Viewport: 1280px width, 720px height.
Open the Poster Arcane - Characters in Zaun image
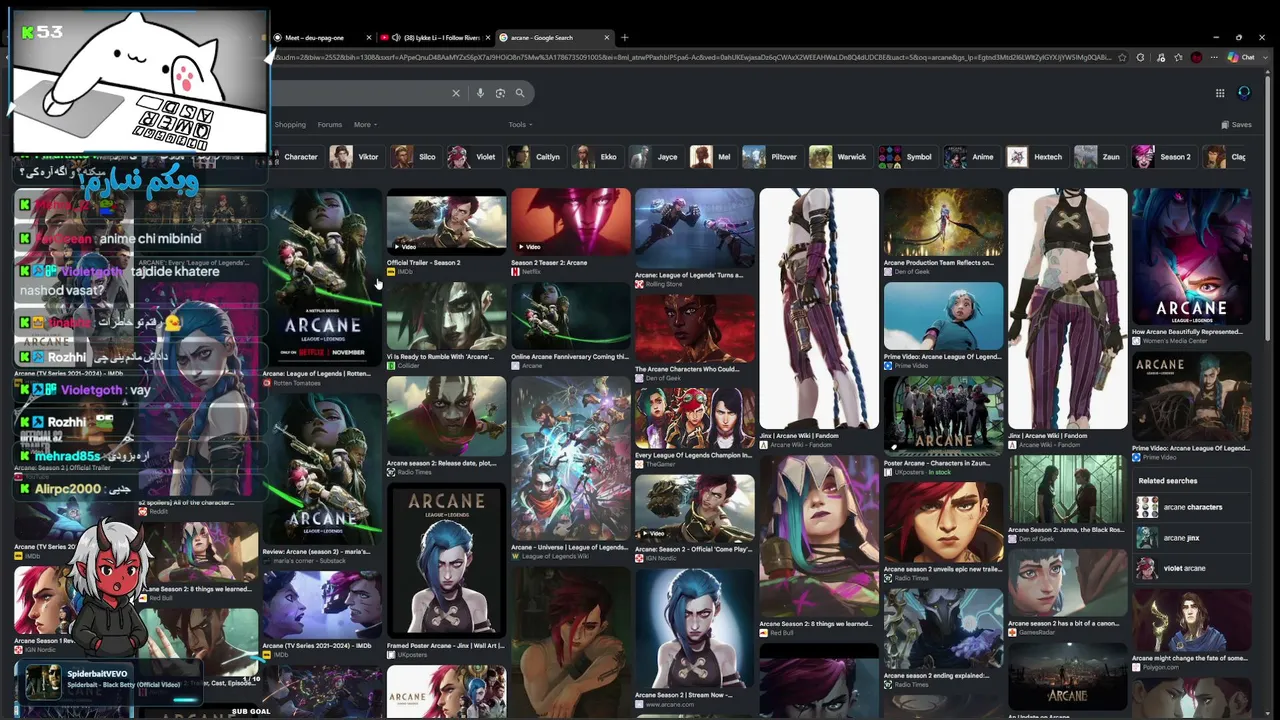pyautogui.click(x=943, y=416)
